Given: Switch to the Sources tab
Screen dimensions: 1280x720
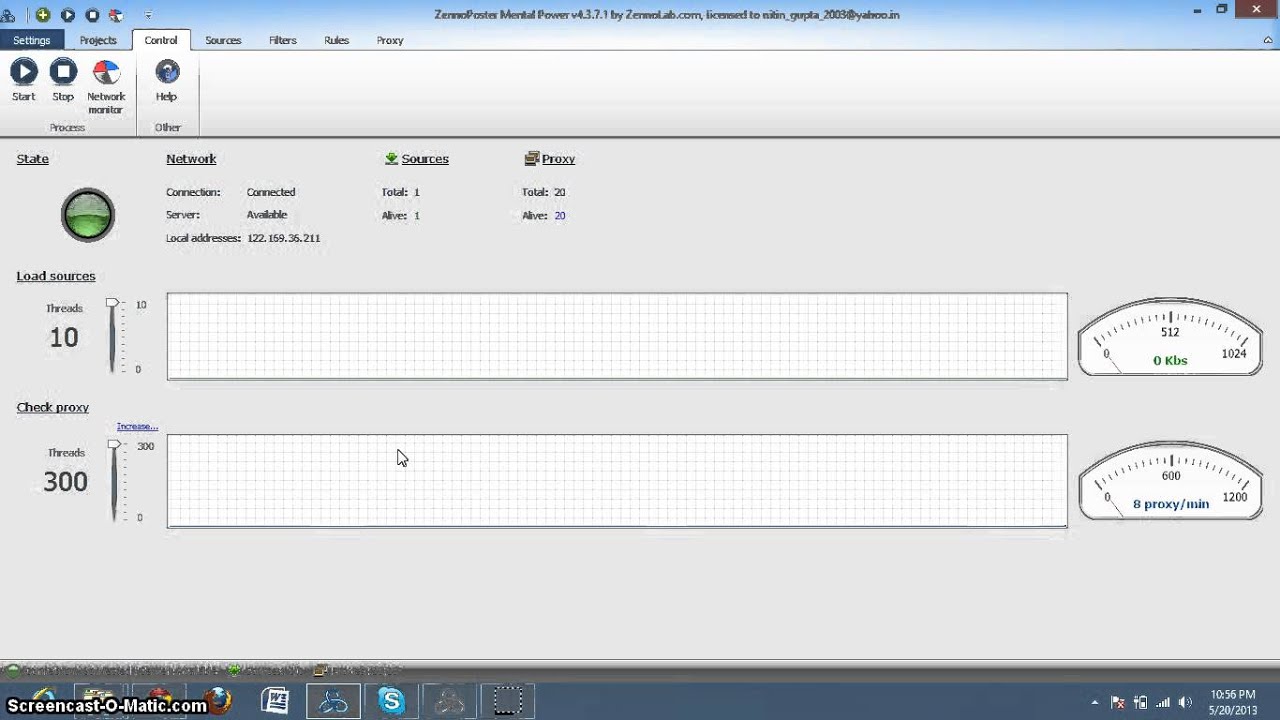Looking at the screenshot, I should 223,40.
